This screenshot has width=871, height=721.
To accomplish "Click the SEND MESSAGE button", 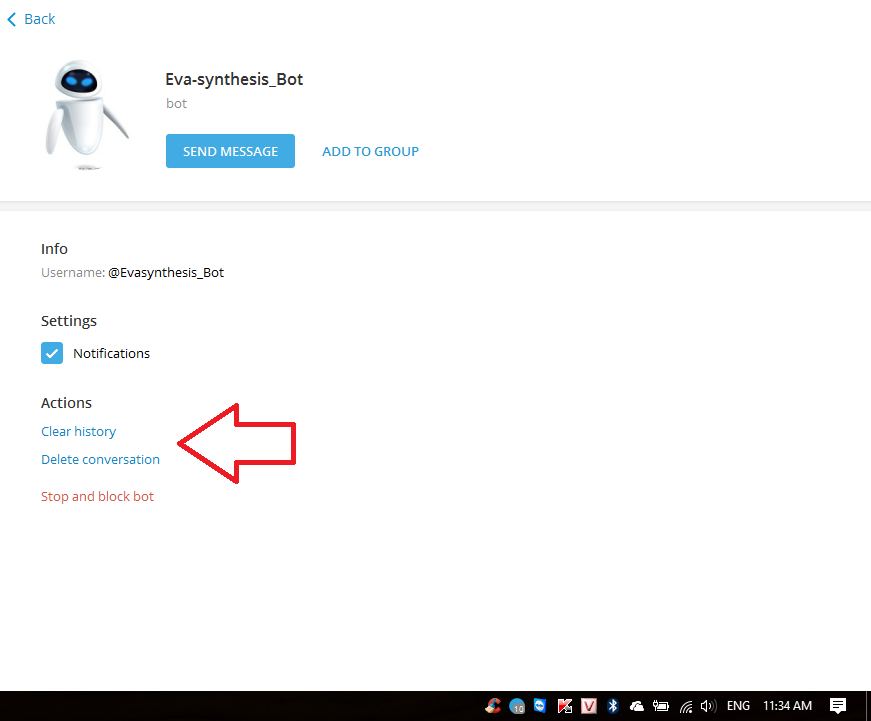I will coord(230,151).
